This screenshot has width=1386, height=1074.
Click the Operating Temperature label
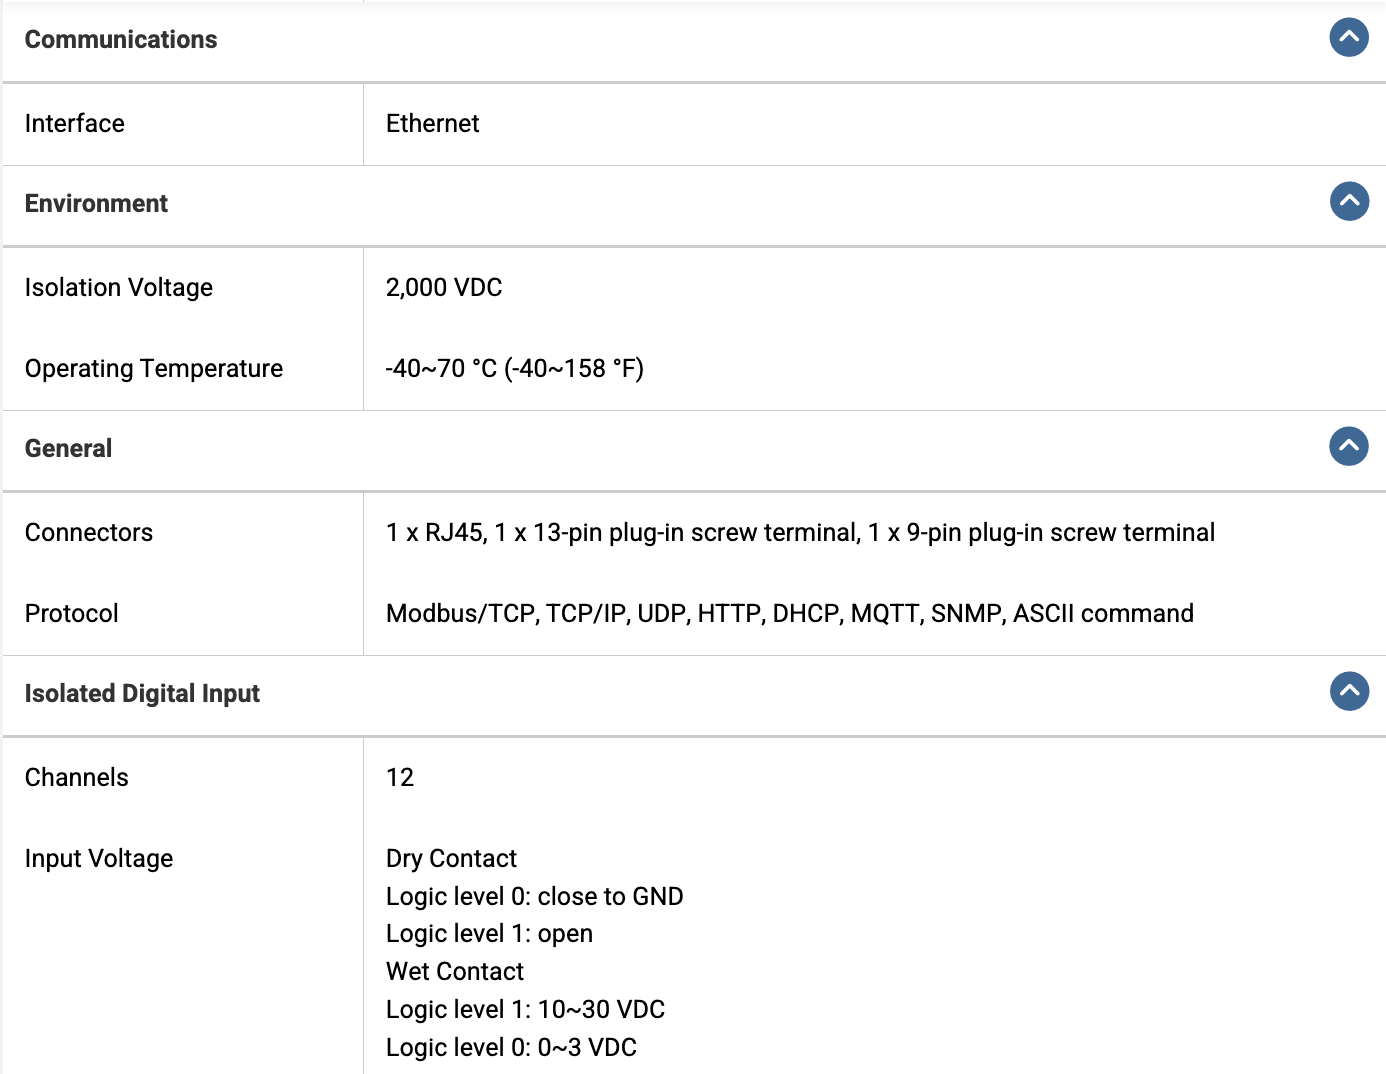click(x=154, y=368)
